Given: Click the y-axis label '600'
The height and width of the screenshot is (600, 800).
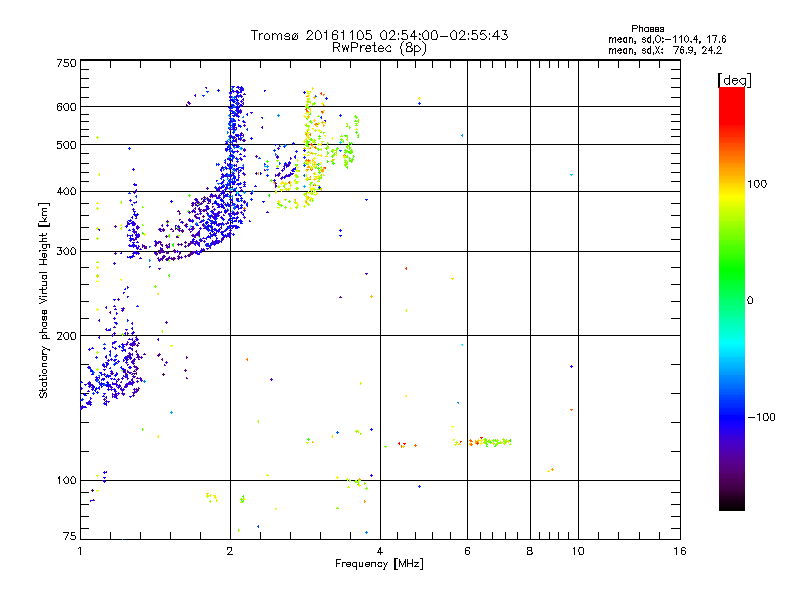Looking at the screenshot, I should coord(66,107).
